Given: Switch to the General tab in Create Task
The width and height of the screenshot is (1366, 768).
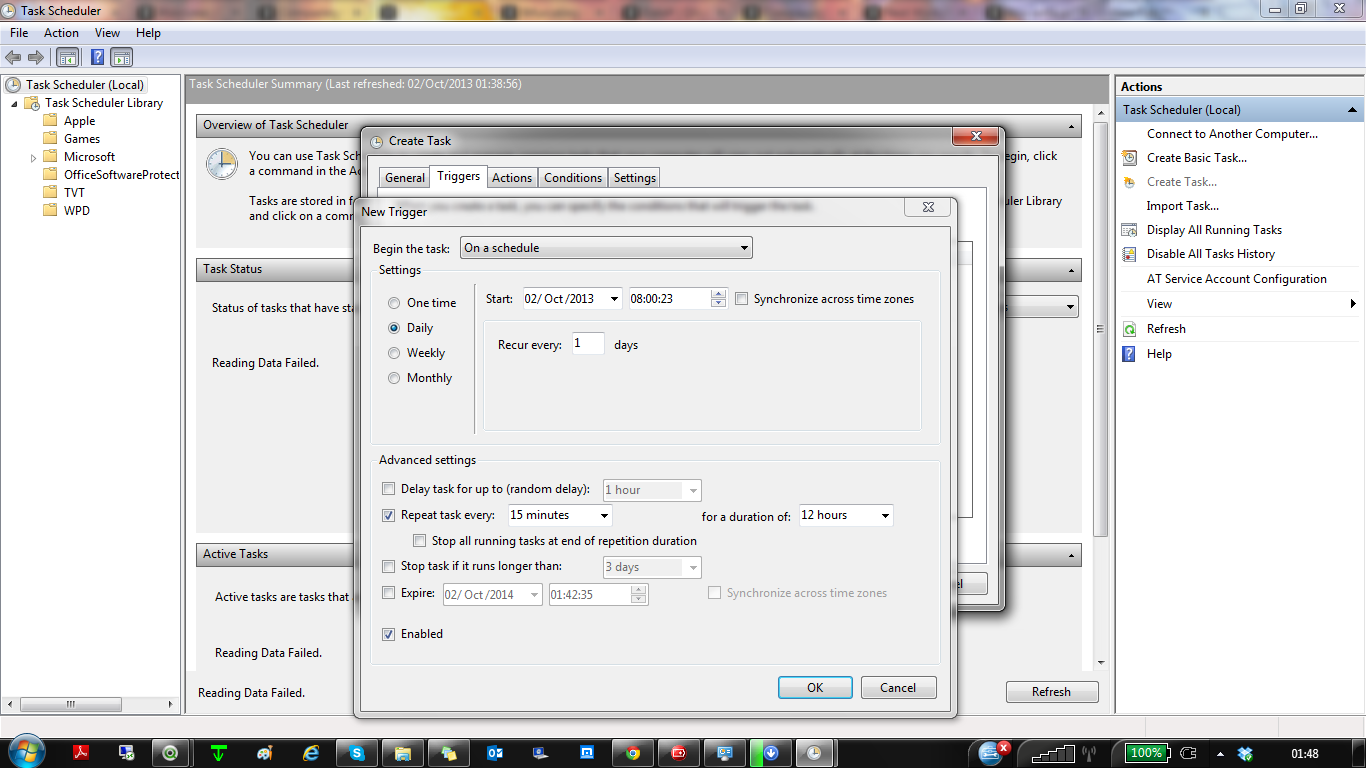Looking at the screenshot, I should coord(405,178).
